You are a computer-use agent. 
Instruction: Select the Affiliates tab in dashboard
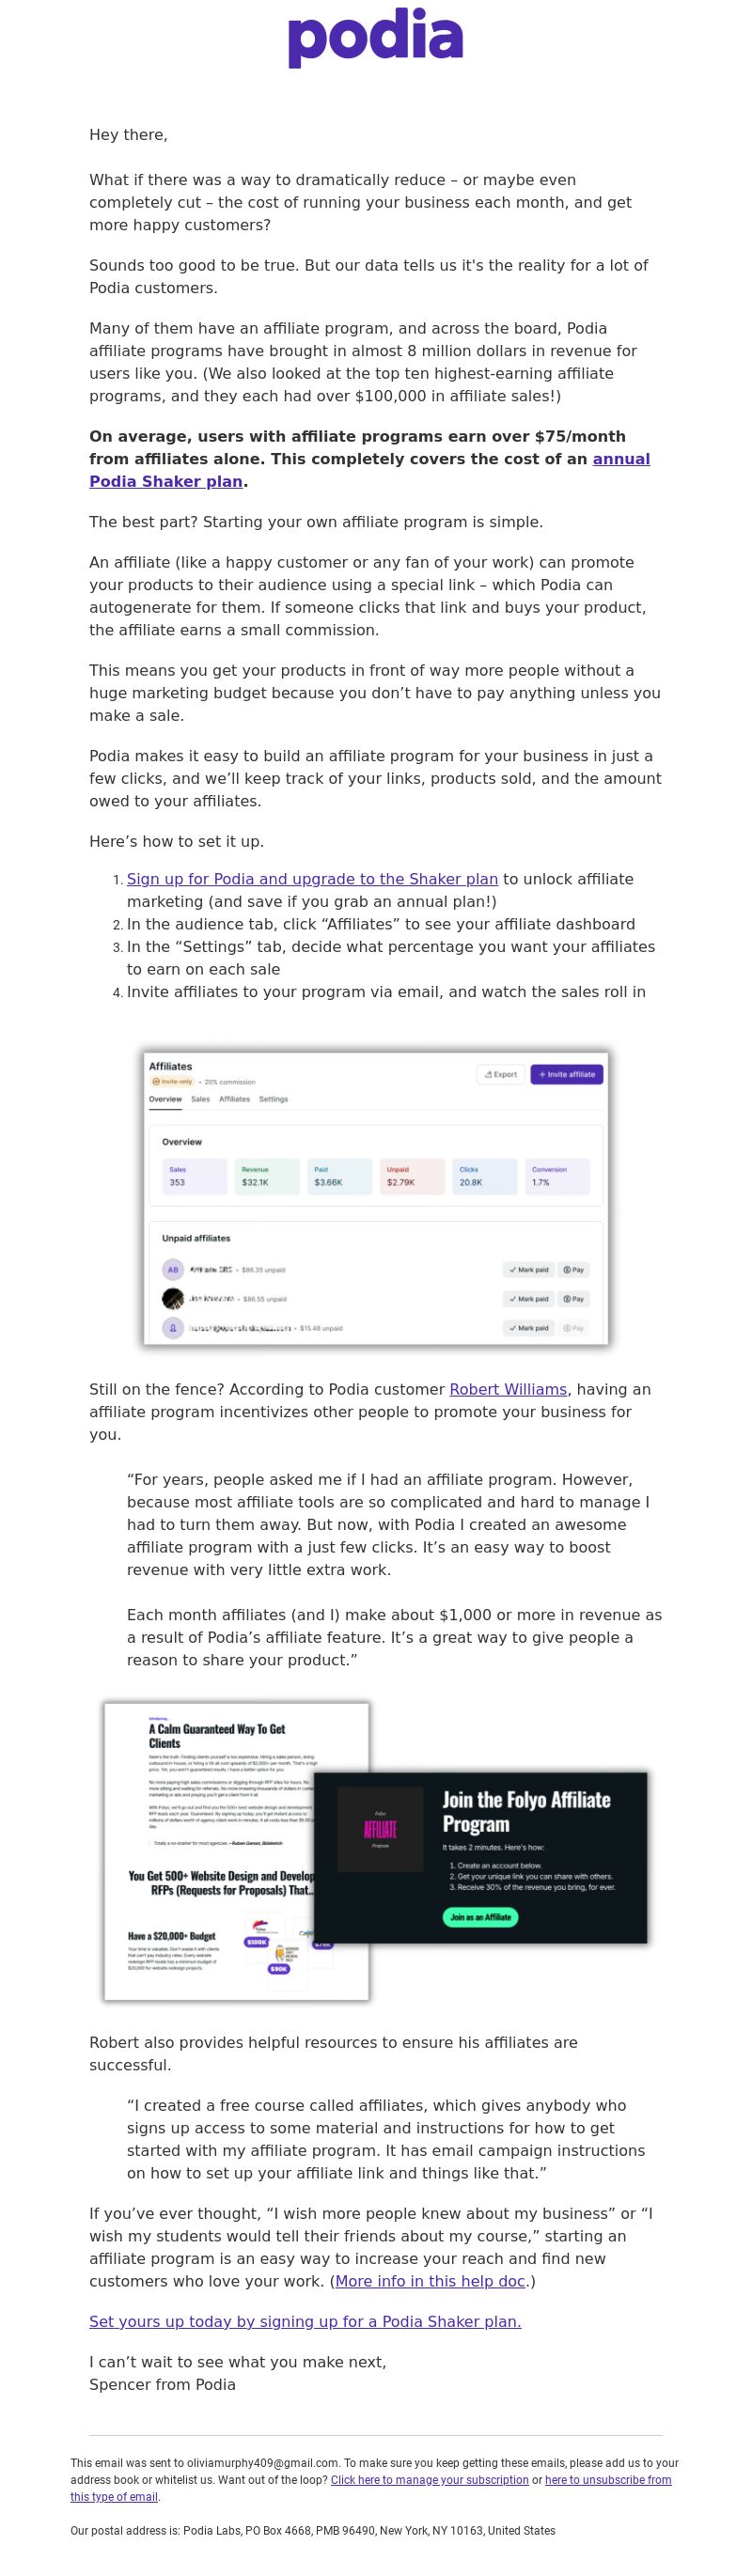click(x=234, y=1098)
